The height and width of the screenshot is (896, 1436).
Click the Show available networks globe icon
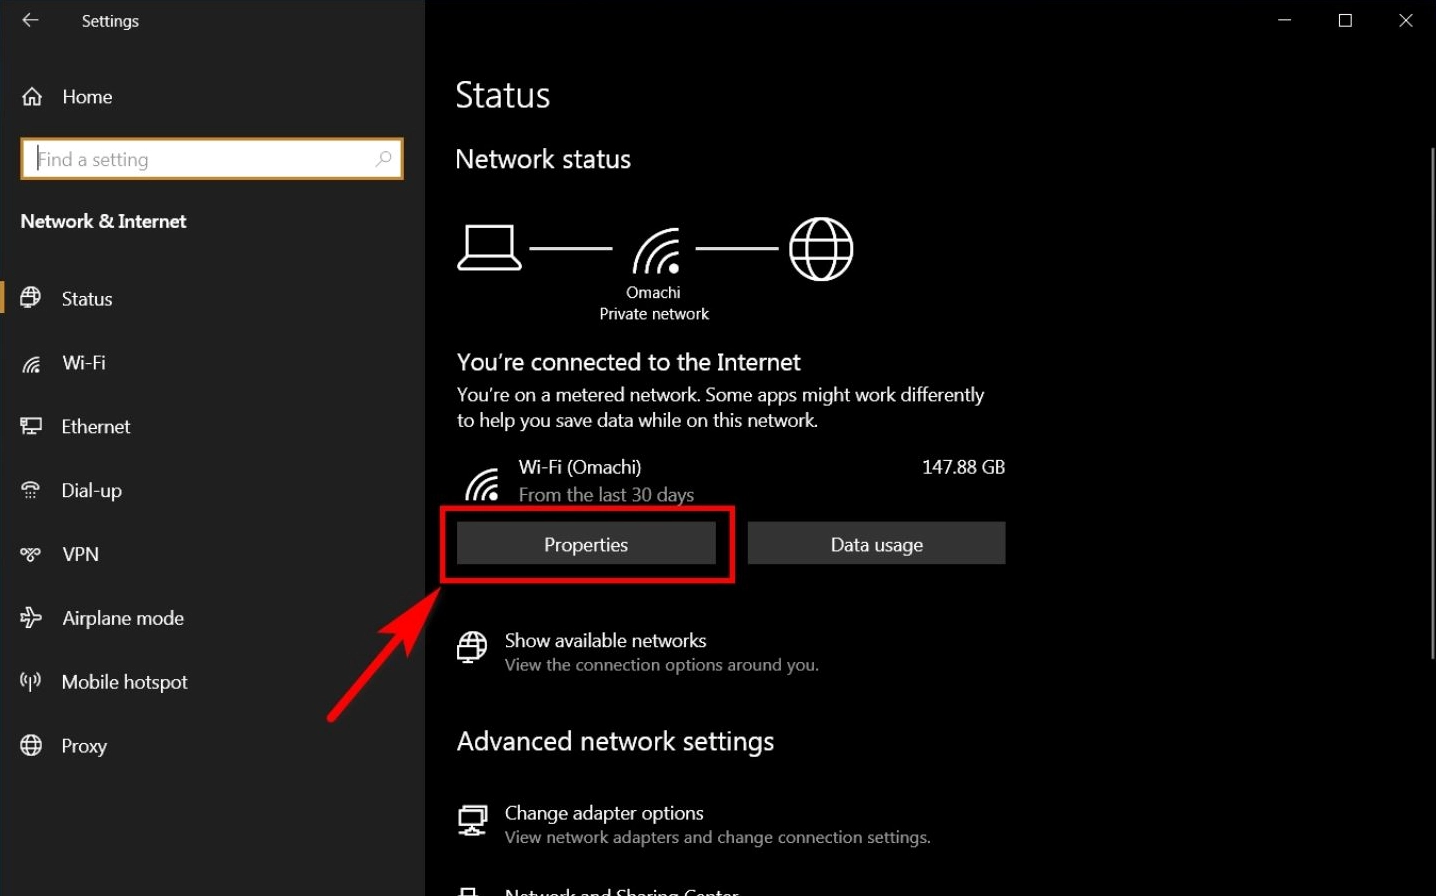[x=471, y=647]
